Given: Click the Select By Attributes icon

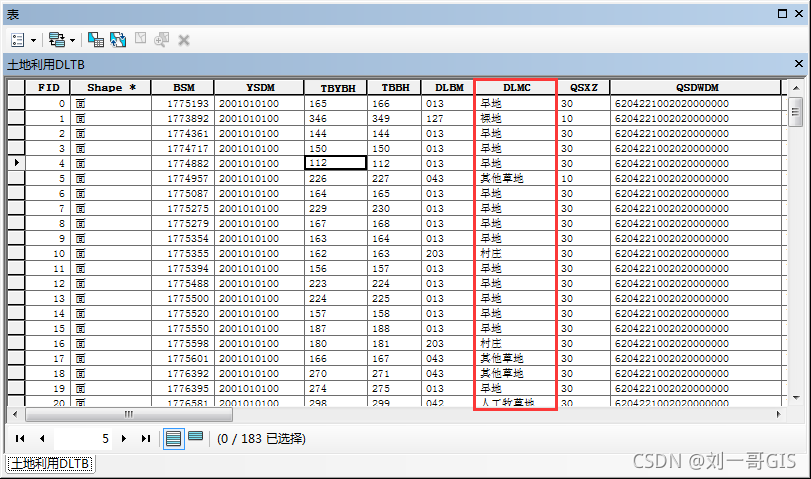Looking at the screenshot, I should (x=96, y=40).
